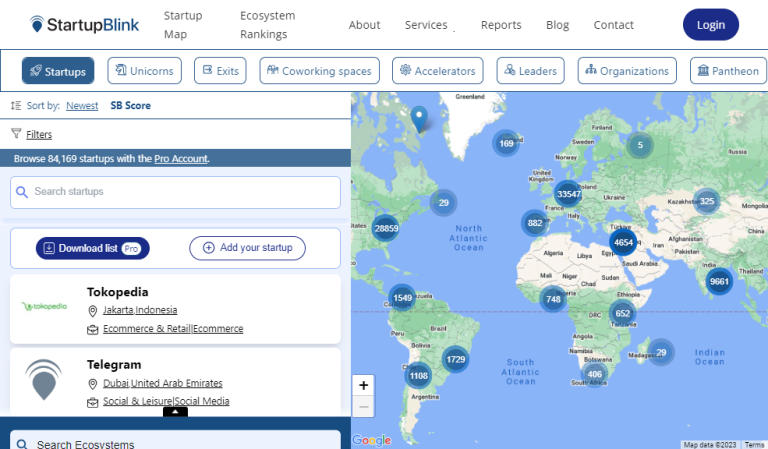Open the 4654 cluster near Turkey
This screenshot has height=449, width=768.
click(623, 242)
